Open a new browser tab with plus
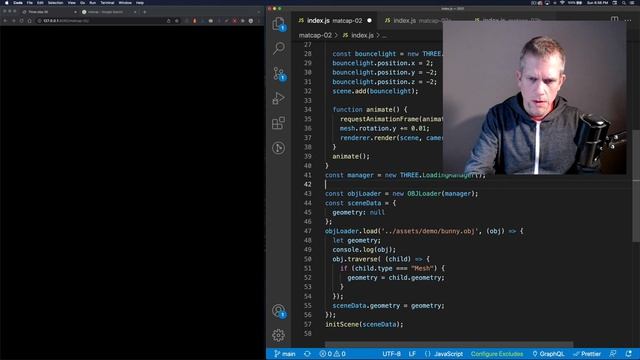The image size is (640, 360). pyautogui.click(x=144, y=12)
